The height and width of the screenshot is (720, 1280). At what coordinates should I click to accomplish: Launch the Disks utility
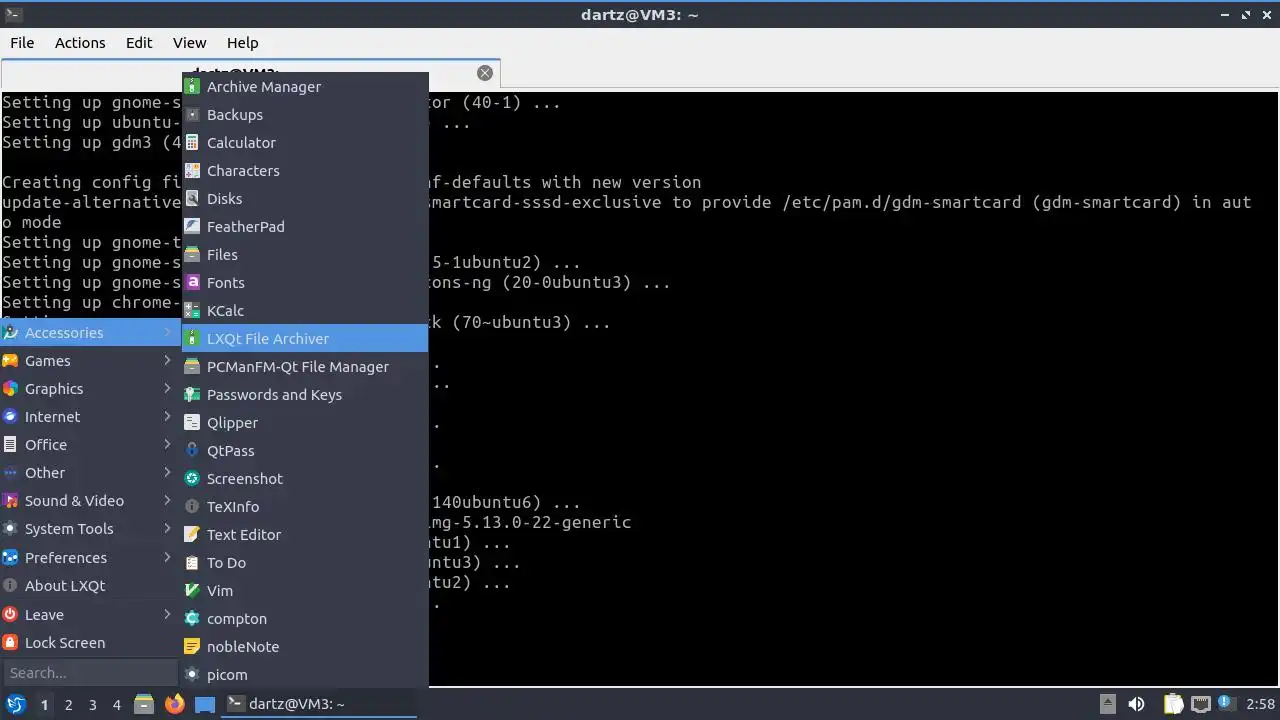(305, 199)
